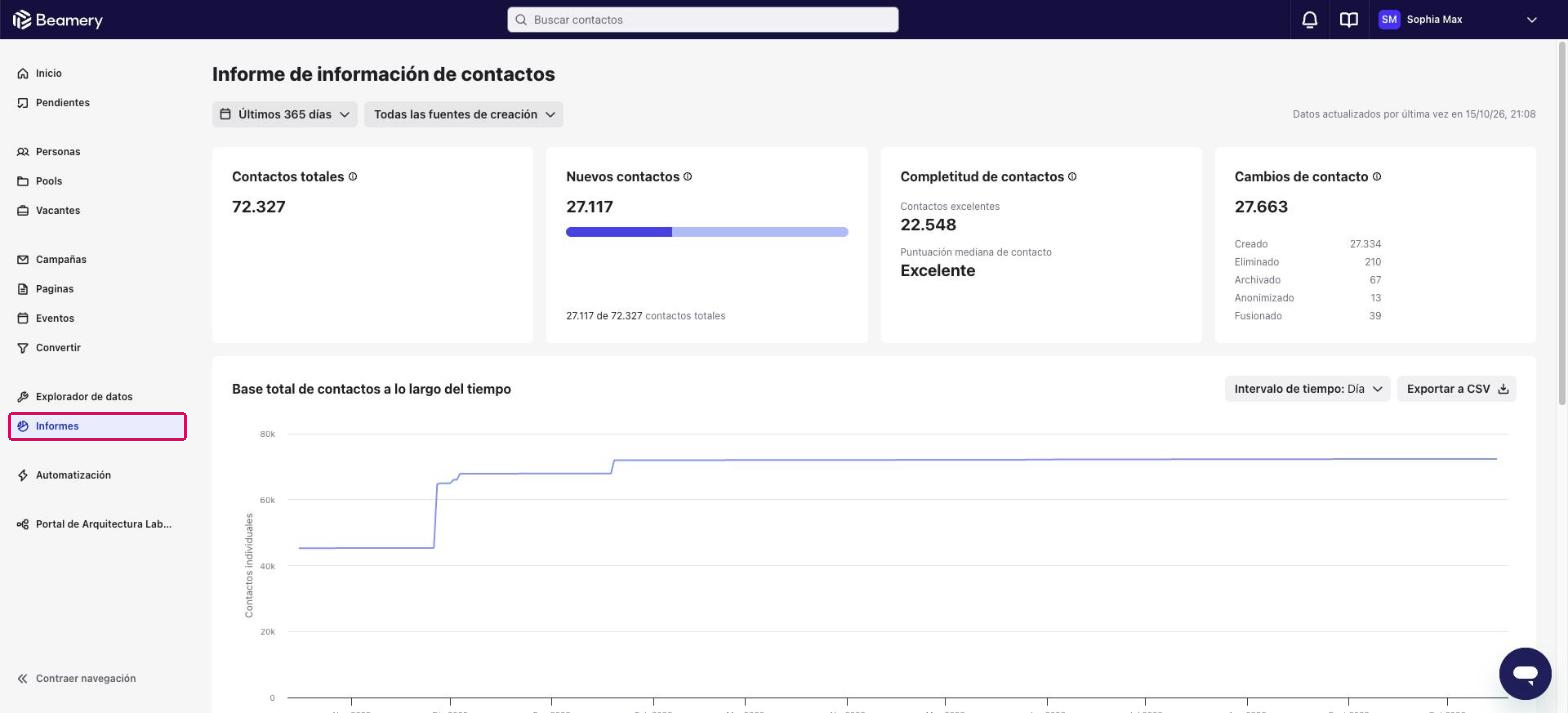Click the Contraer navegación double-chevron icon
This screenshot has height=713, width=1568.
click(23, 679)
